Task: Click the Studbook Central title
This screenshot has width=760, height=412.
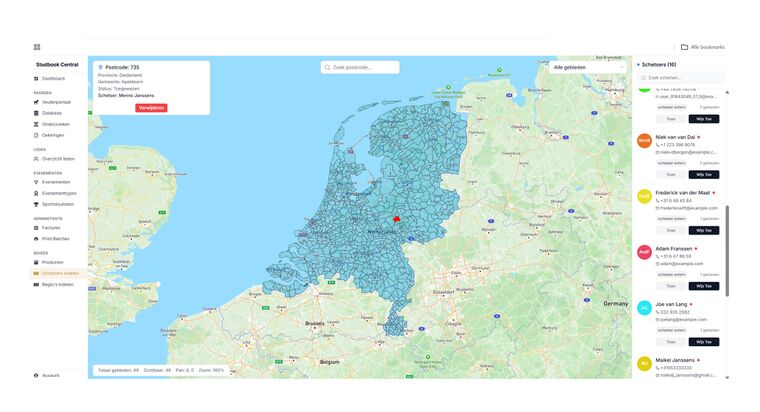Action: [x=57, y=64]
